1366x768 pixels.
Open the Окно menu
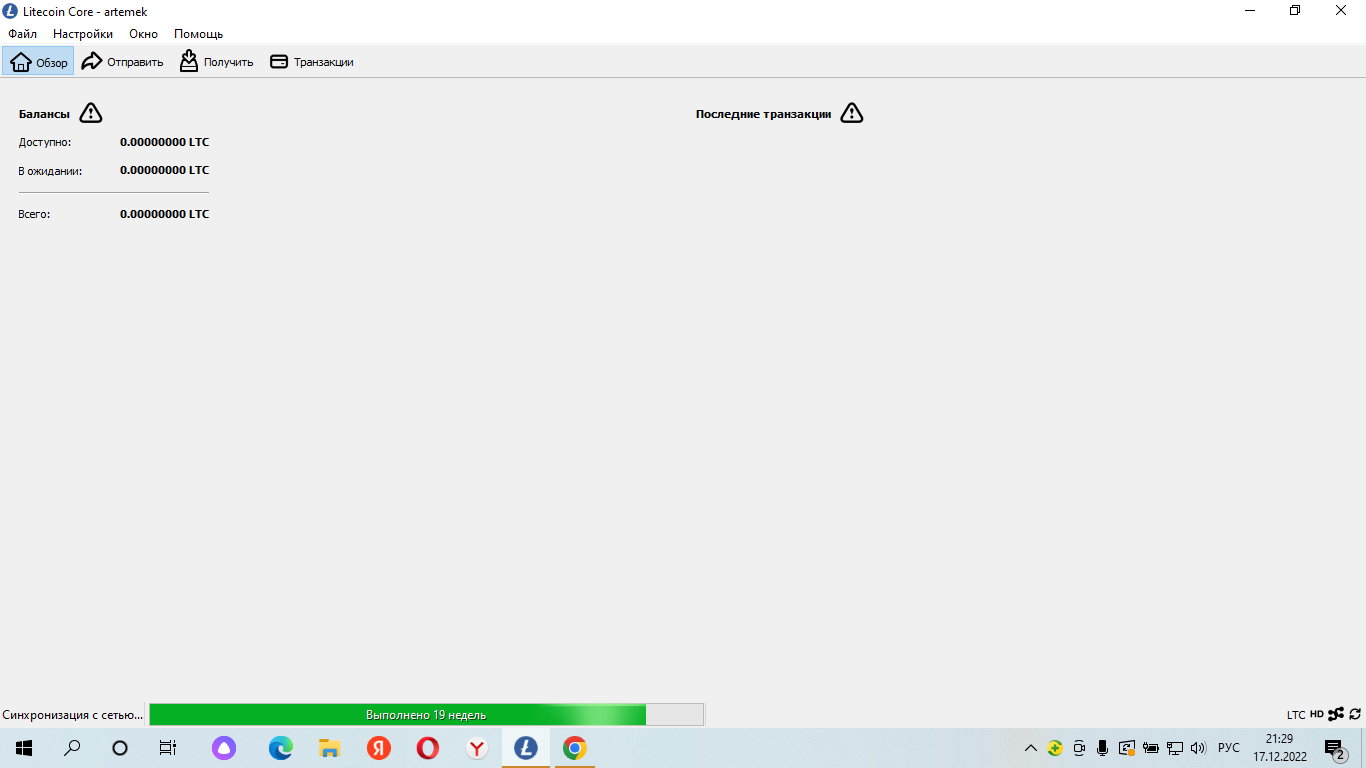[x=143, y=34]
